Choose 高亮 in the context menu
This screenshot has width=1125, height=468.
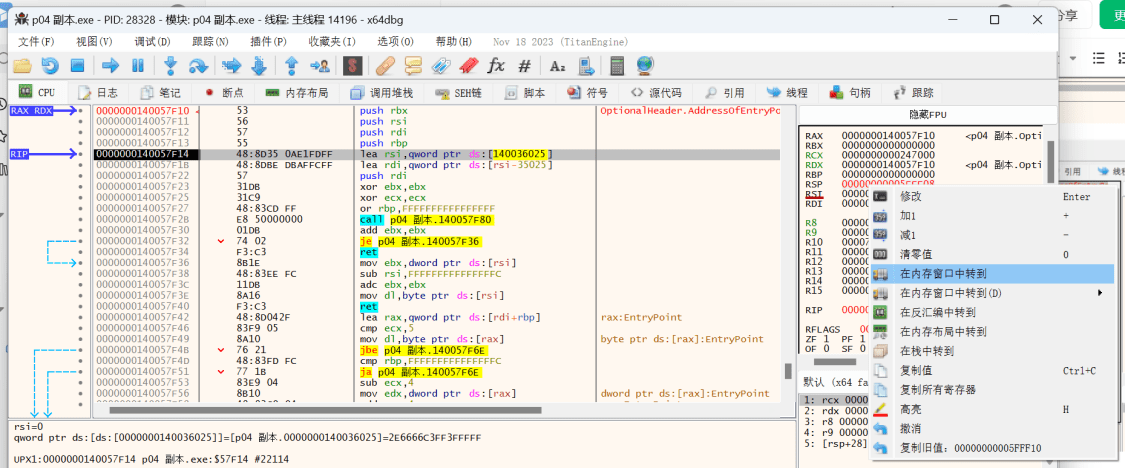click(992, 409)
